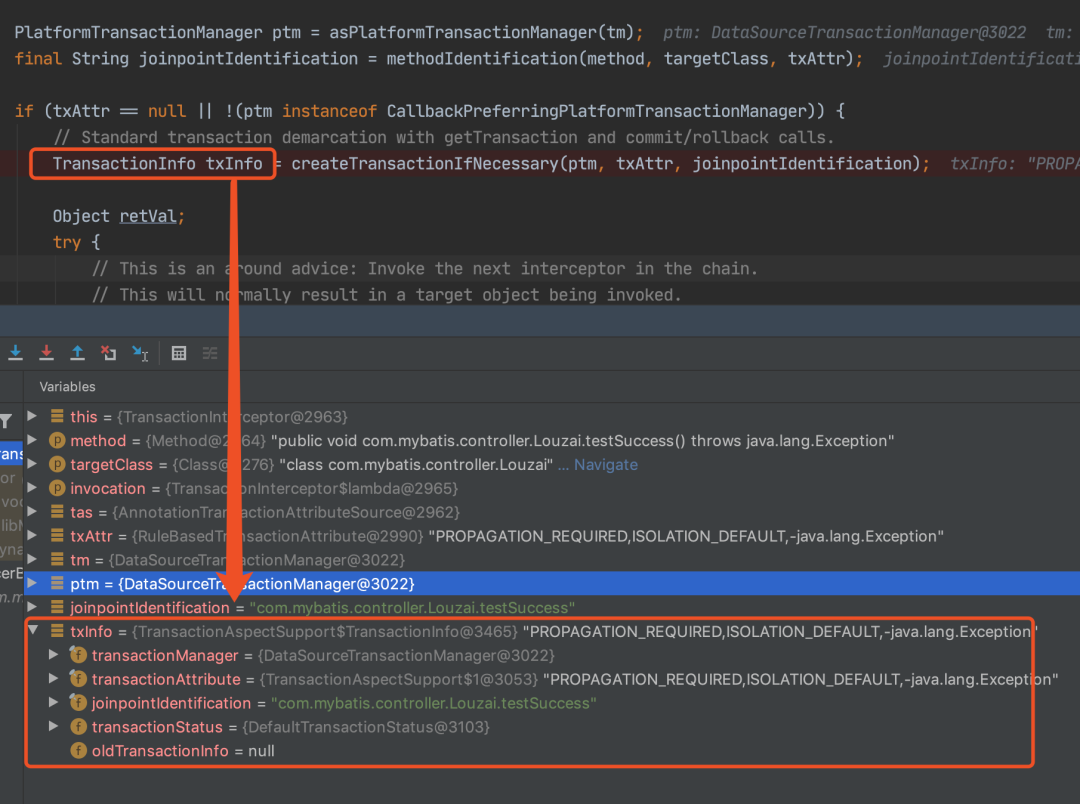The height and width of the screenshot is (804, 1080).
Task: Click the field icon beside 'oldTransactionInfo'
Action: pos(79,750)
